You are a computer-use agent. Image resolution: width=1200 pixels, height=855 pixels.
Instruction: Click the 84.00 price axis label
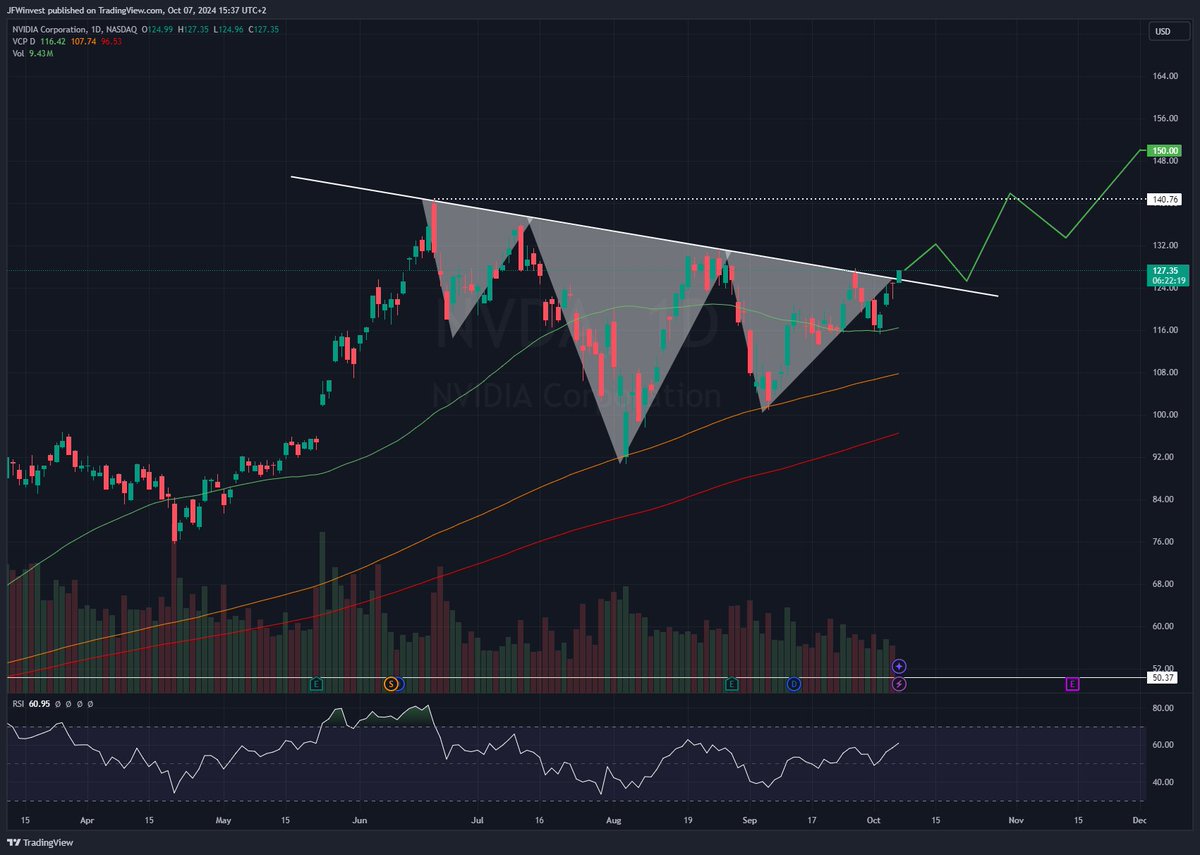pos(1165,499)
